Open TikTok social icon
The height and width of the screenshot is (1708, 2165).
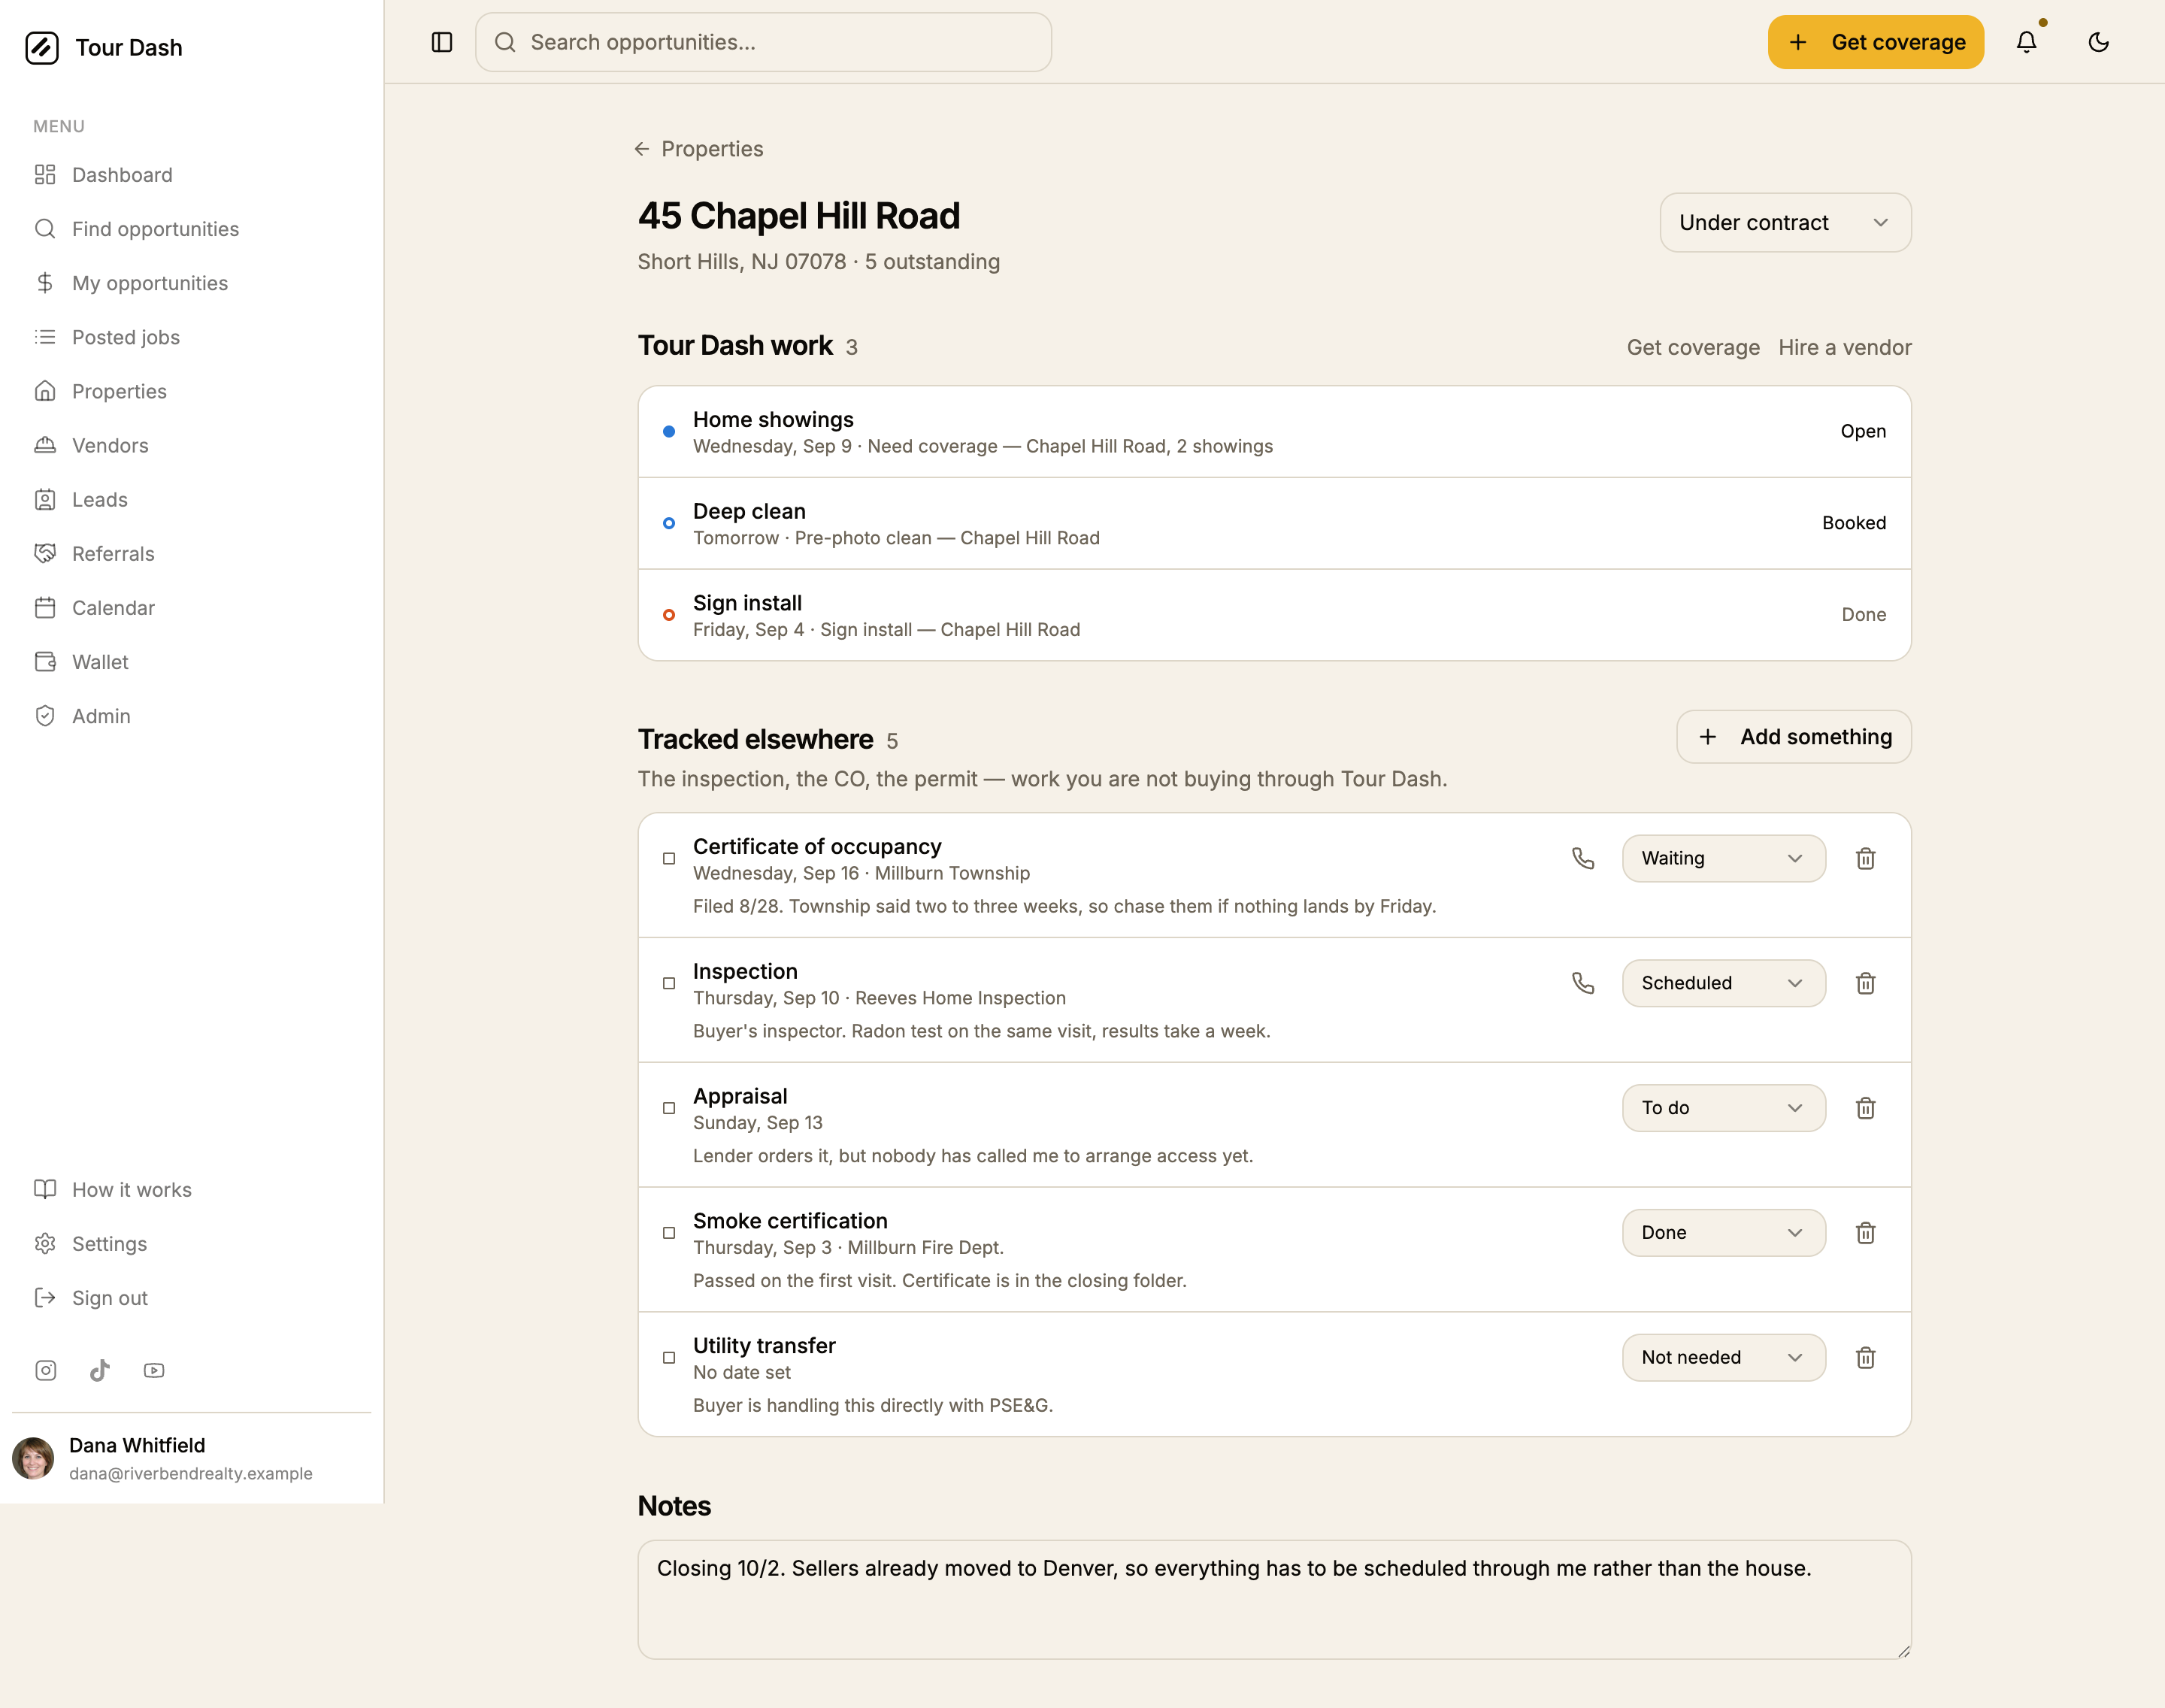(x=100, y=1370)
